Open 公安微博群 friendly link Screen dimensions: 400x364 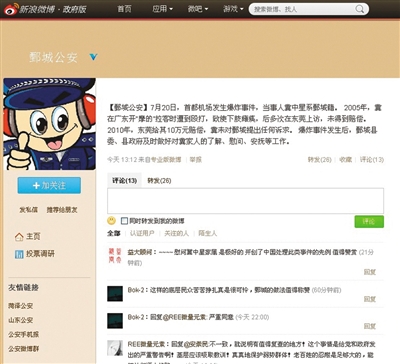pyautogui.click(x=24, y=349)
